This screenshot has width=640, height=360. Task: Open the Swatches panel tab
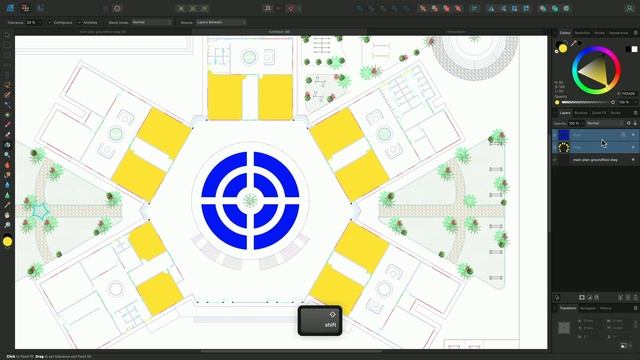tap(582, 33)
